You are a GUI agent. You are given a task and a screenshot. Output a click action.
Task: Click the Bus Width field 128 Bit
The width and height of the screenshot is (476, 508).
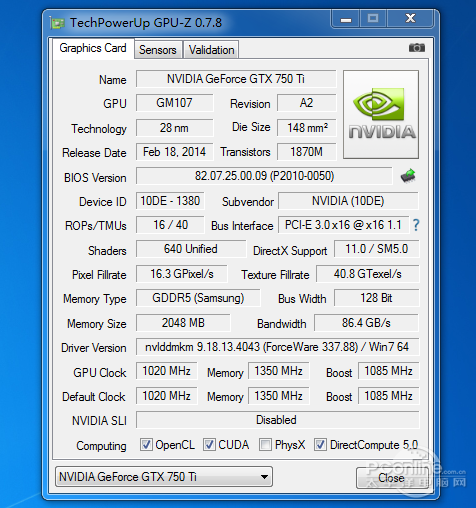pyautogui.click(x=377, y=298)
